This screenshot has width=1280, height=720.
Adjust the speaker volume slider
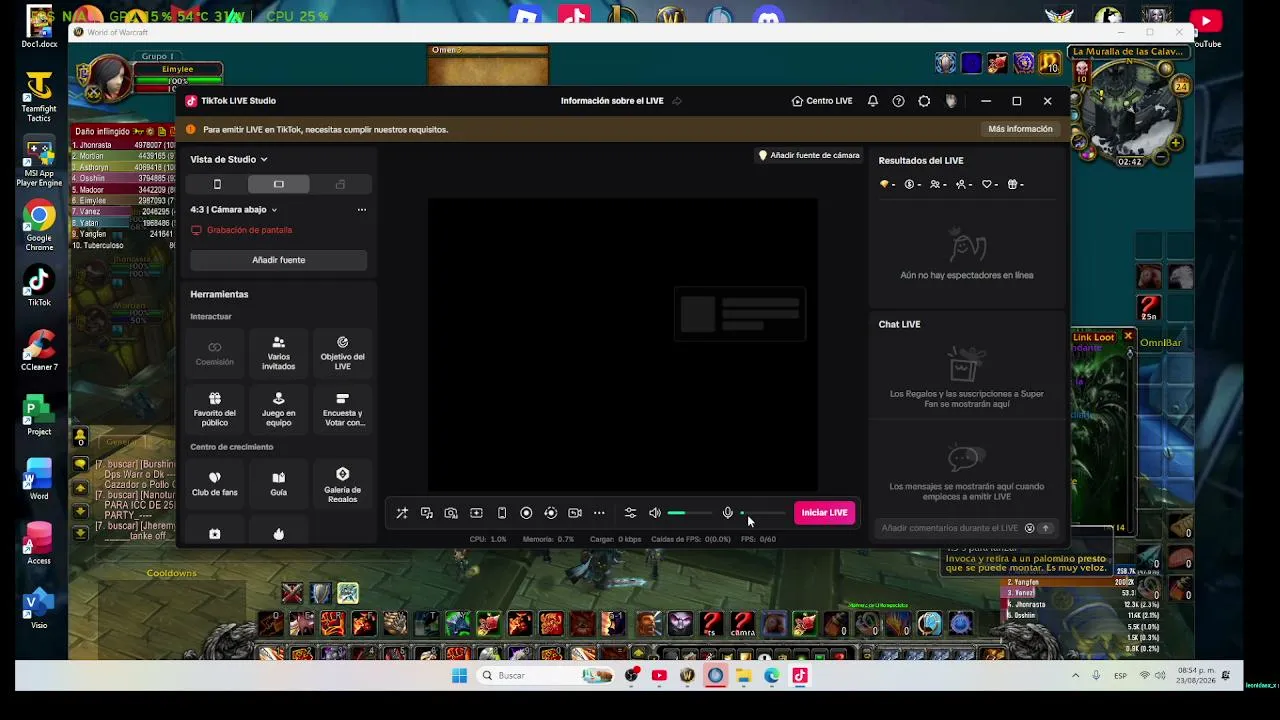(x=690, y=513)
